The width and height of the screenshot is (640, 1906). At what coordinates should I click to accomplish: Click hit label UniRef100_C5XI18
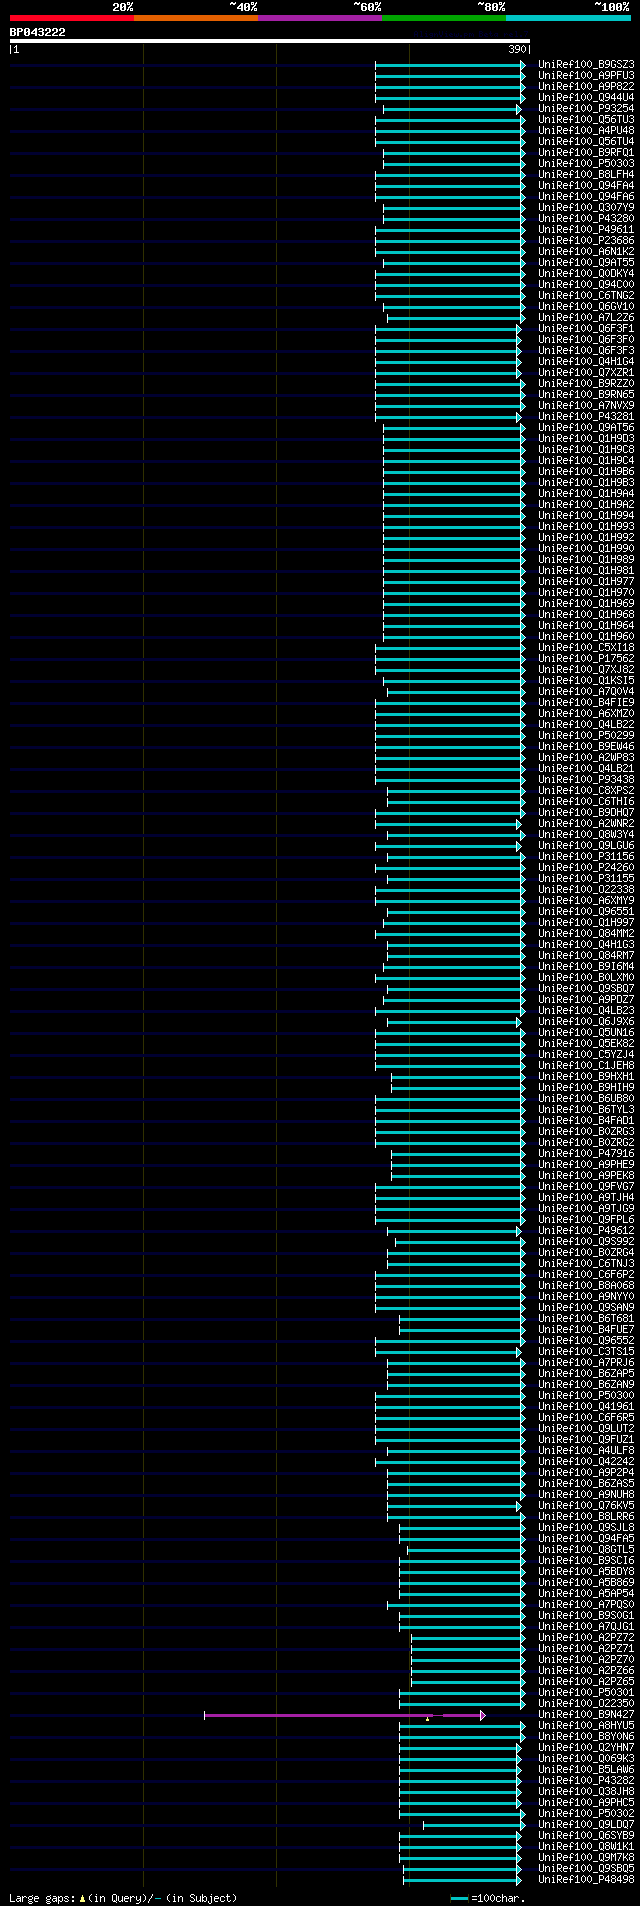[x=586, y=648]
